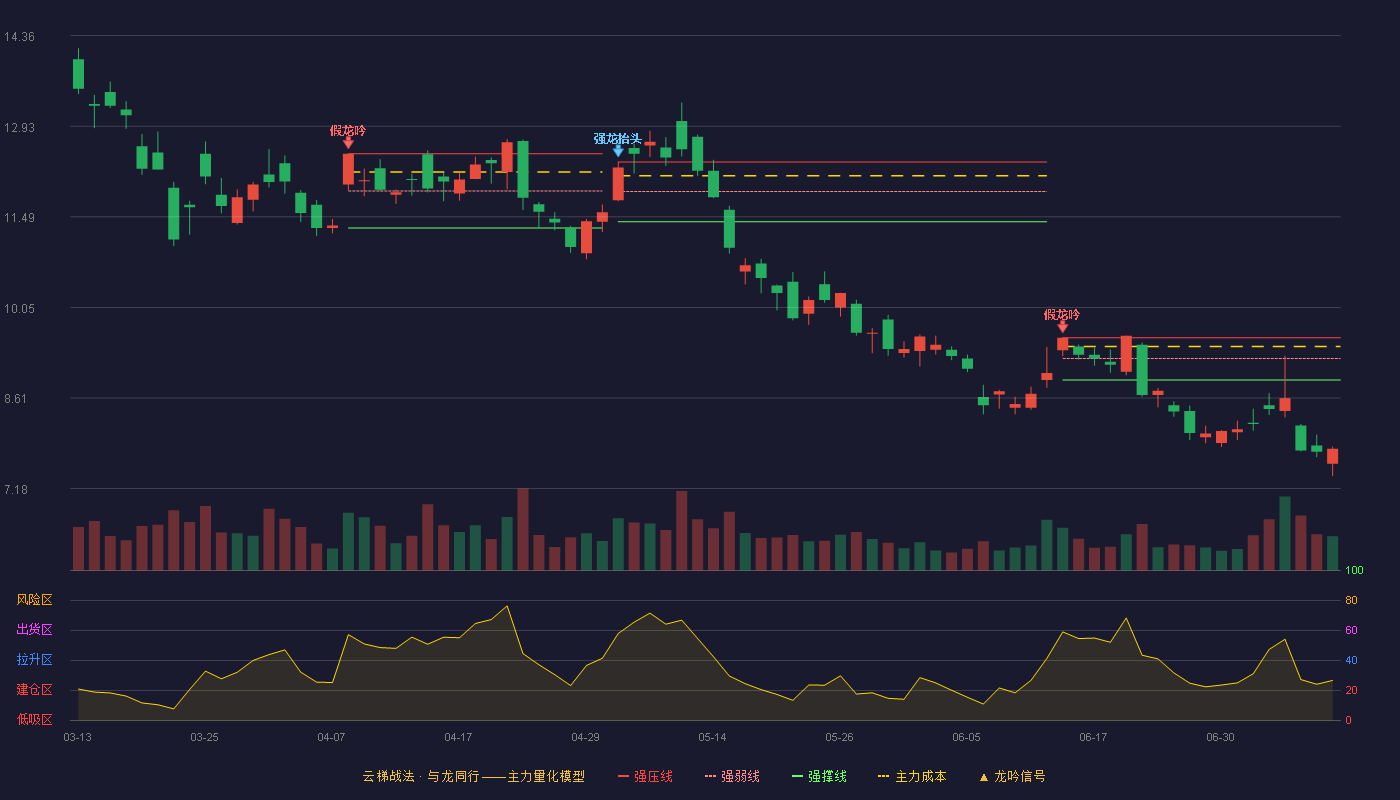Image resolution: width=1400 pixels, height=800 pixels.
Task: Click the first red 假龙吟 arrow marker
Action: 348,143
